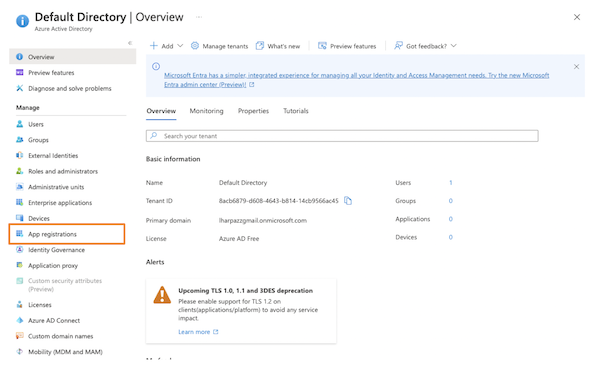Open Enterprise applications menu item
Viewport: 600px width, 370px height.
60,203
